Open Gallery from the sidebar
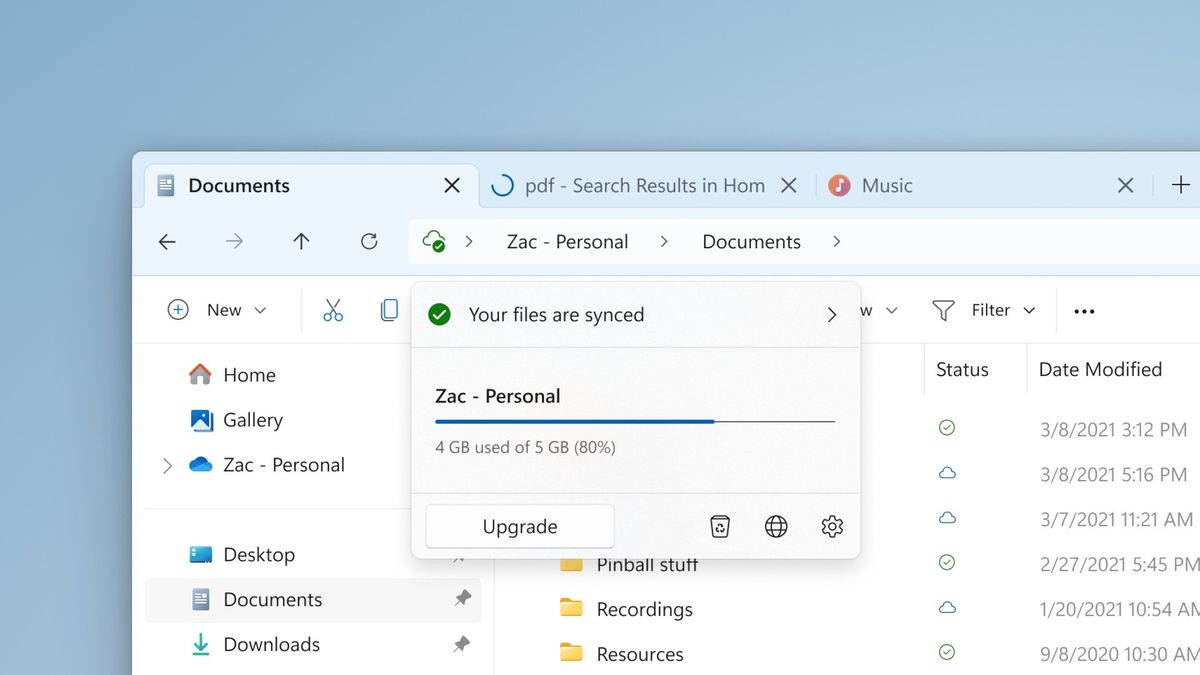 pos(253,420)
